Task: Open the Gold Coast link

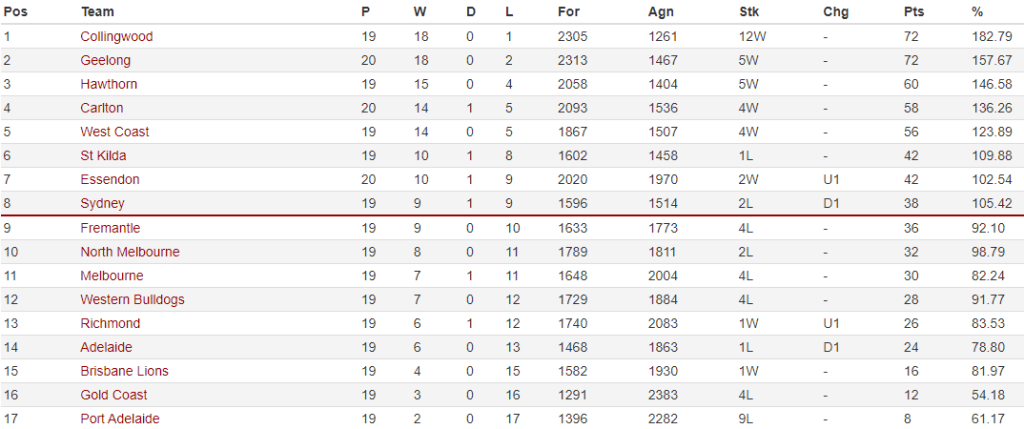Action: point(114,395)
